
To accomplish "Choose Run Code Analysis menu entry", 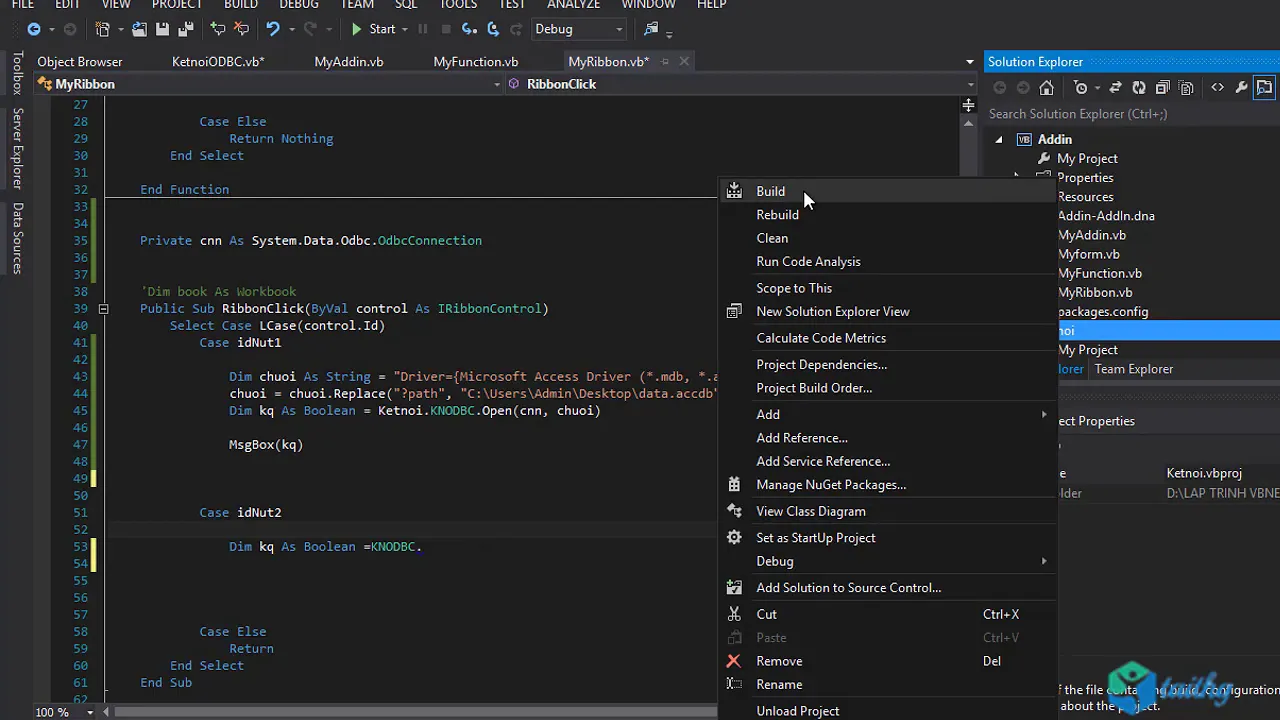I will (888, 262).
